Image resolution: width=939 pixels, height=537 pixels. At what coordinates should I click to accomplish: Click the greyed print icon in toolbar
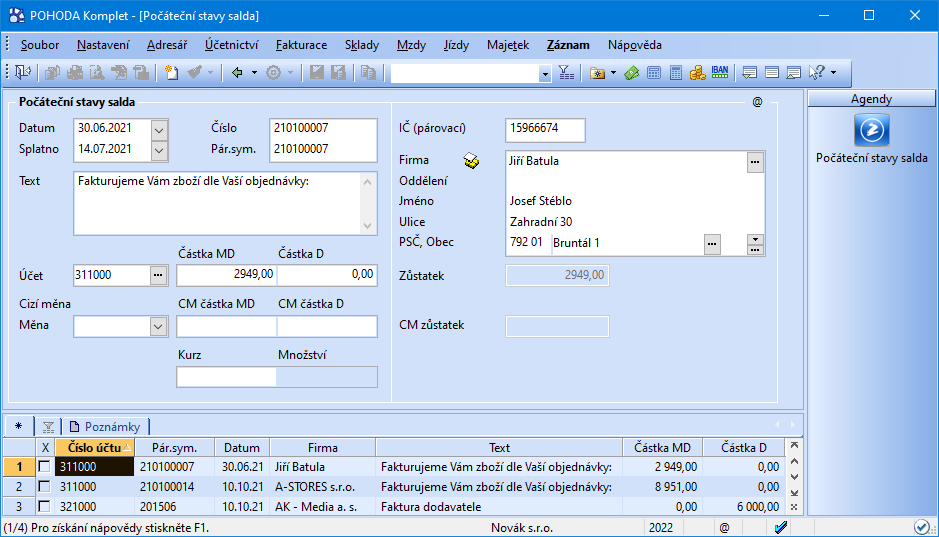(74, 73)
